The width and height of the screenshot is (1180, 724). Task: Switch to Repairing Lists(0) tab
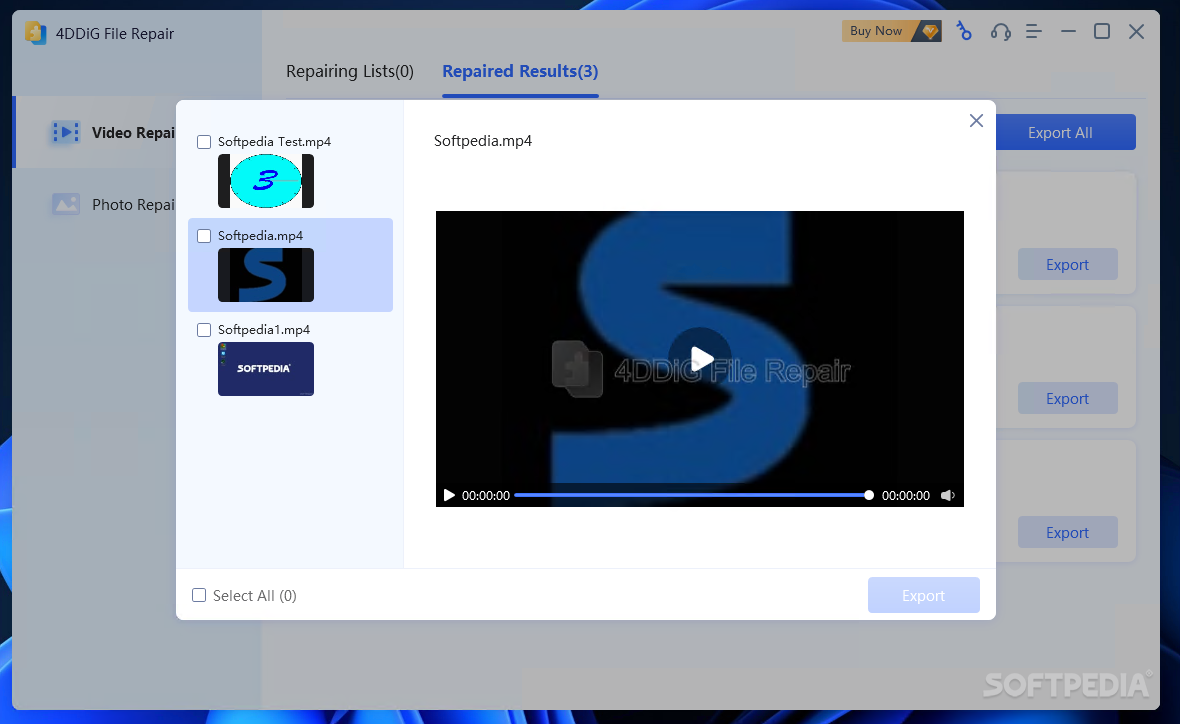[x=349, y=71]
